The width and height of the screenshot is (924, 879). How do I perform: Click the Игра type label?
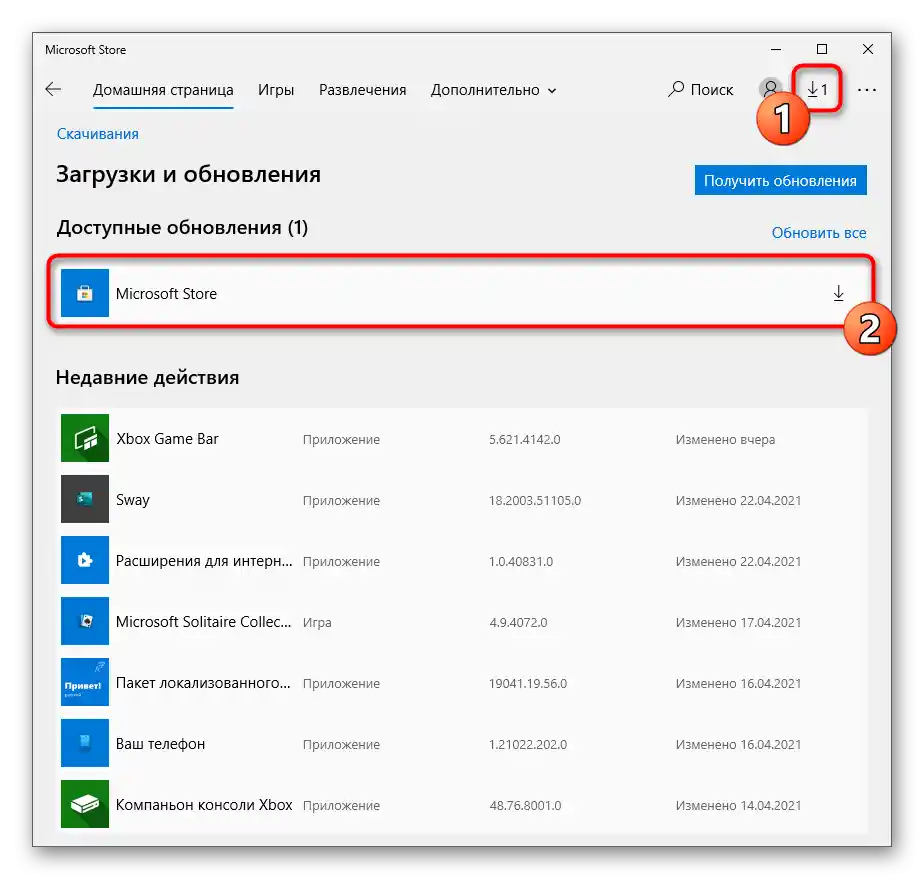click(317, 623)
